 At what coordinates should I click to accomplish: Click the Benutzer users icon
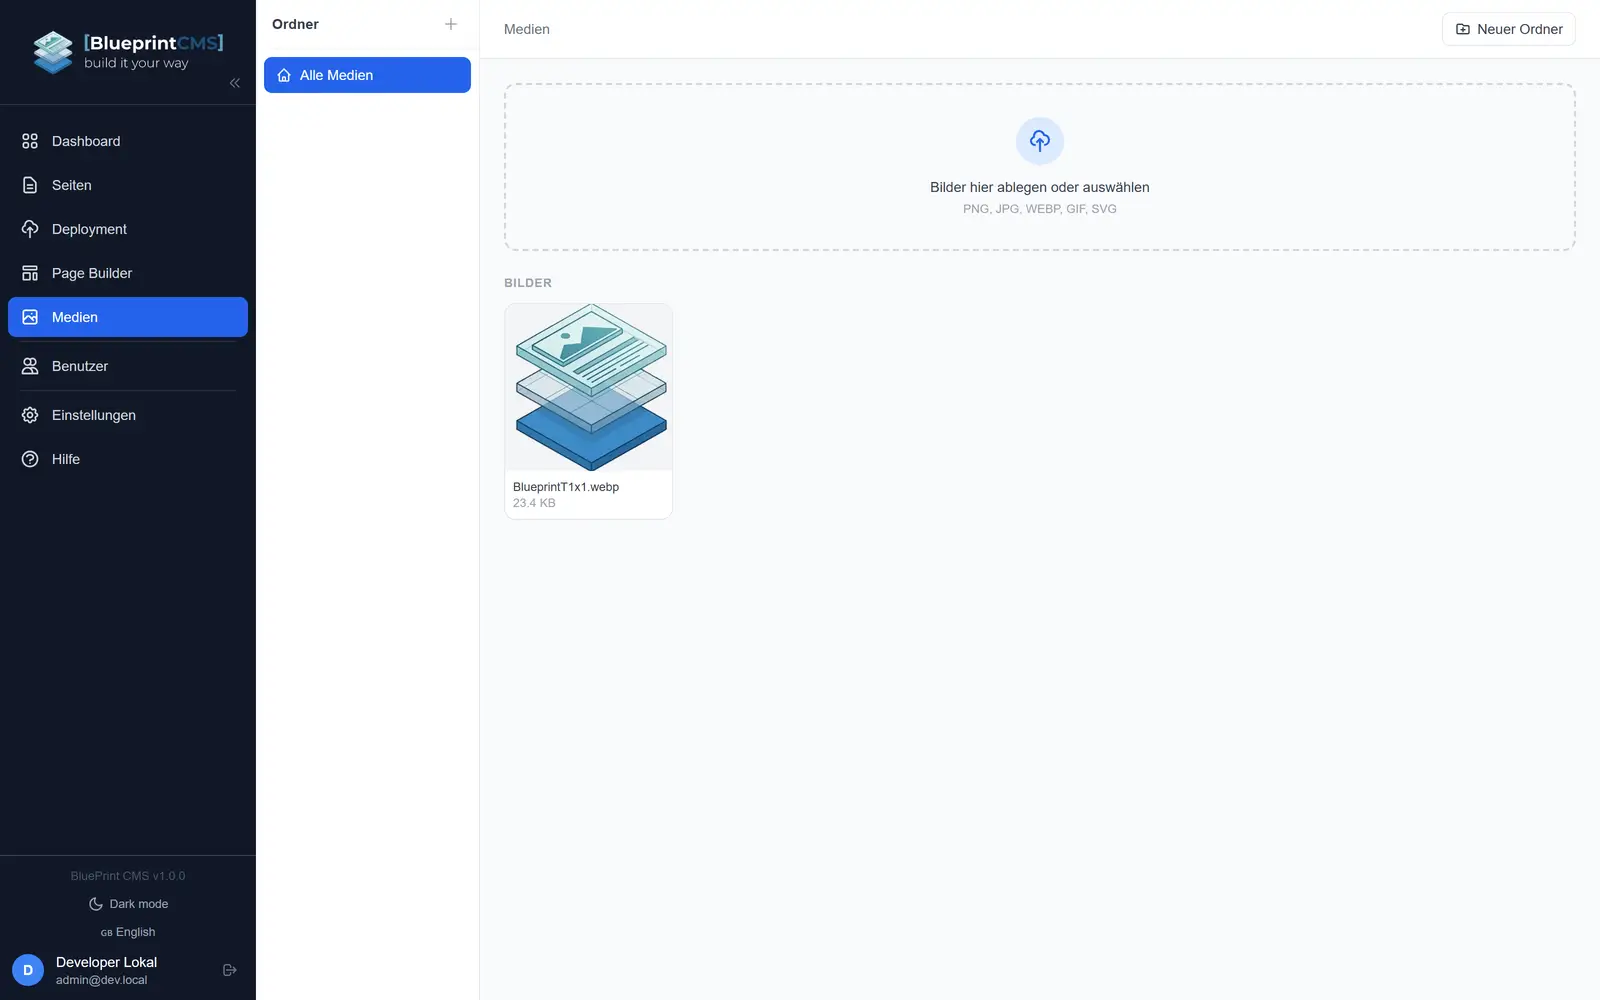pos(30,366)
